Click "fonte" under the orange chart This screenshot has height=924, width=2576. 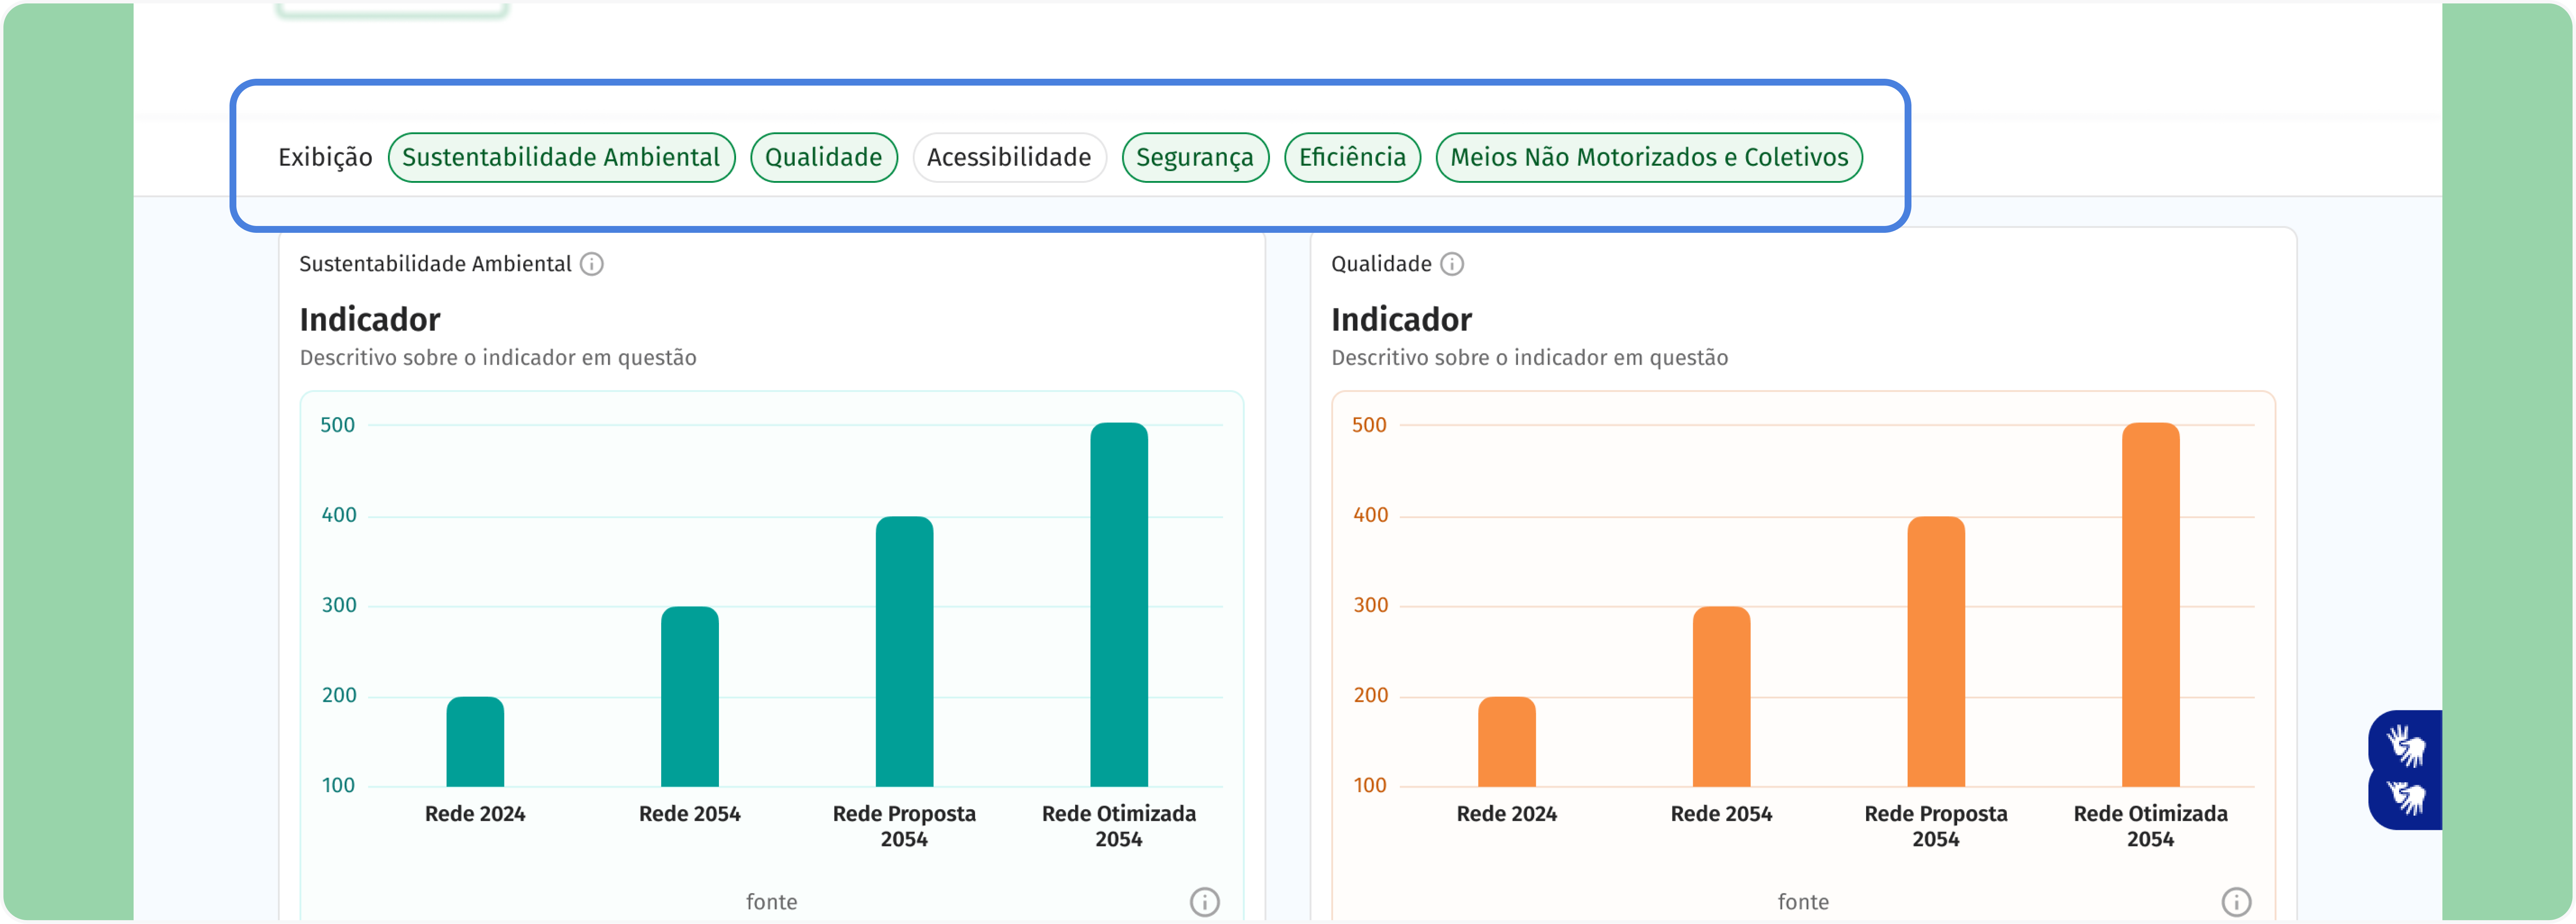tap(1803, 902)
